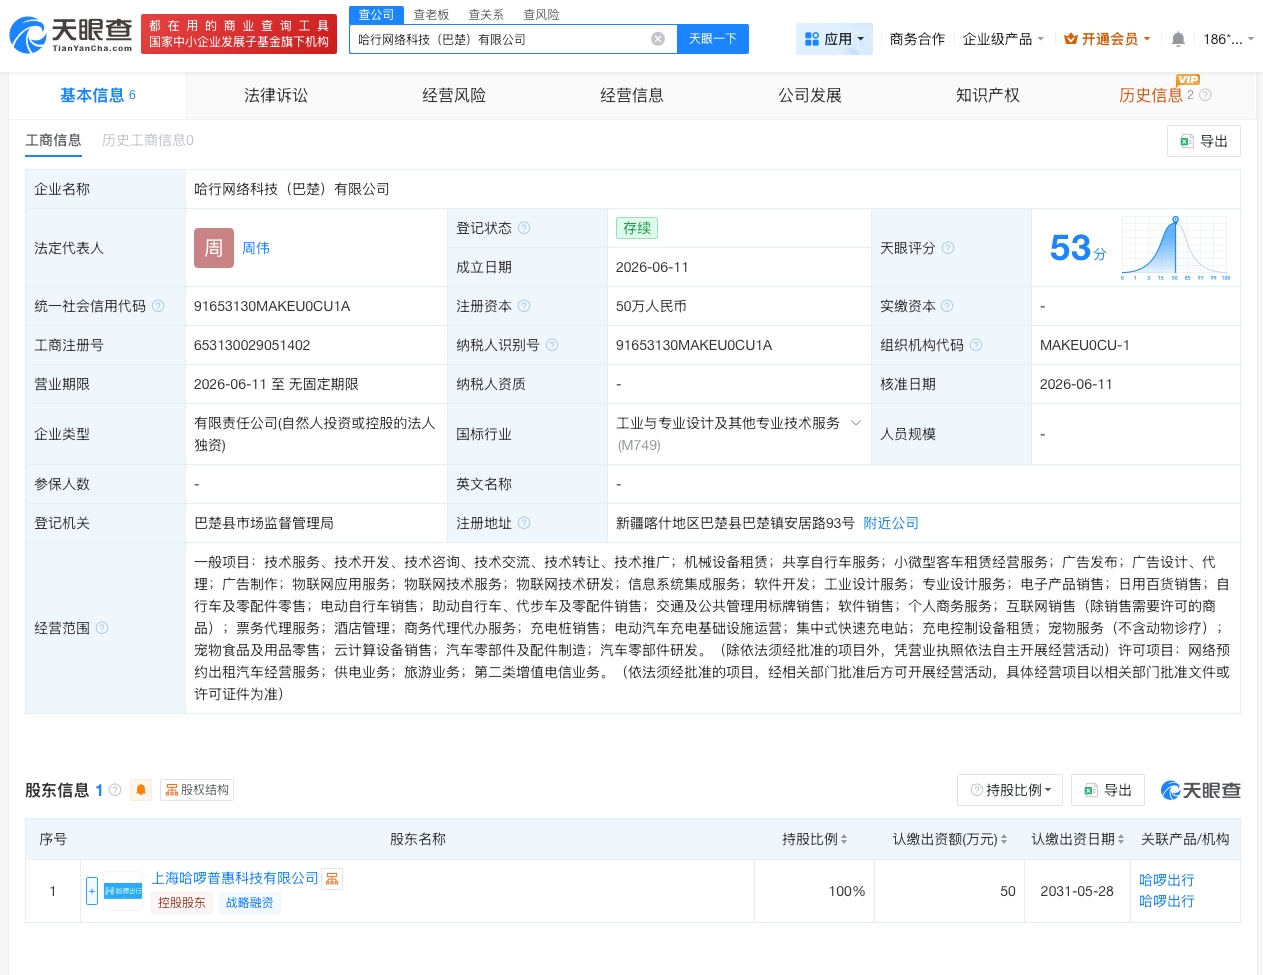This screenshot has width=1263, height=975.
Task: Click the 哈啰出行 shareholder logo
Action: 123,890
